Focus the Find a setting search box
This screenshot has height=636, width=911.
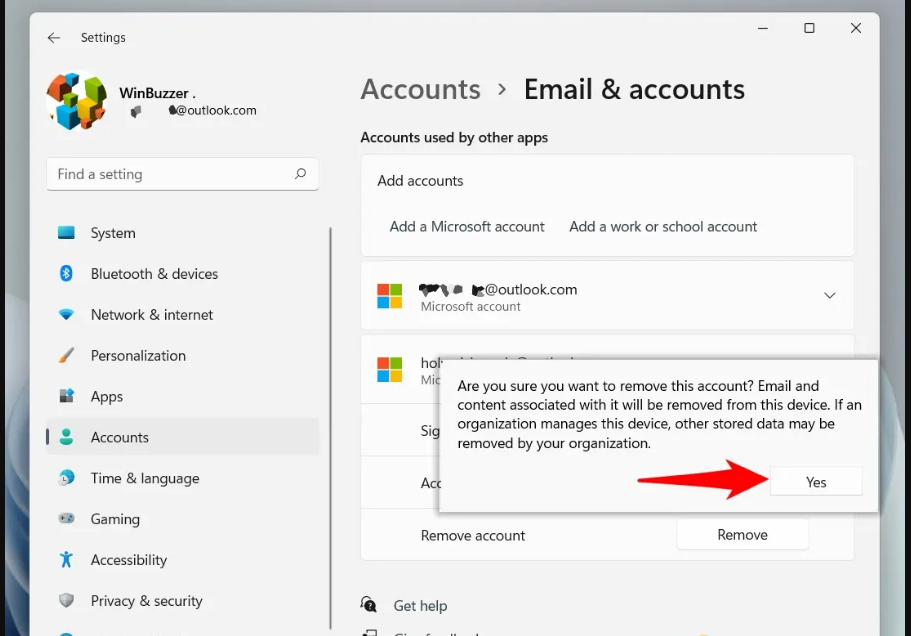point(182,174)
